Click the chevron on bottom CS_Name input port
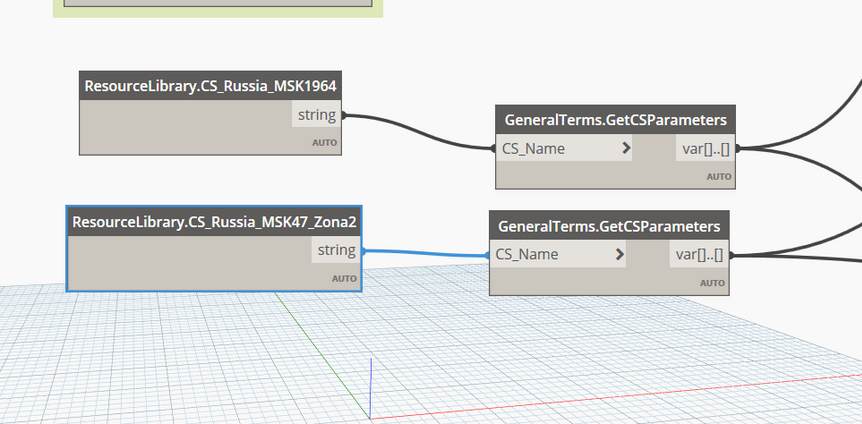862x424 pixels. tap(620, 255)
